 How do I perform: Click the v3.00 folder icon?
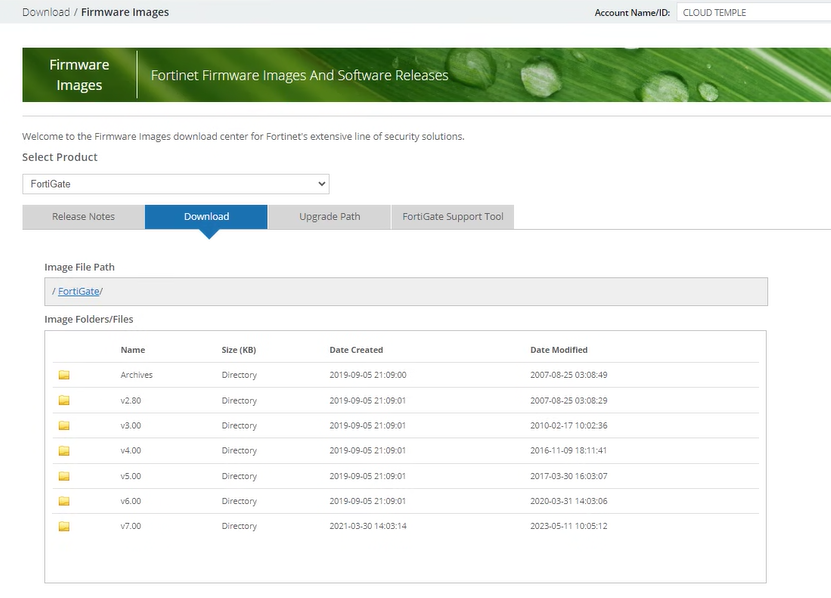[64, 426]
